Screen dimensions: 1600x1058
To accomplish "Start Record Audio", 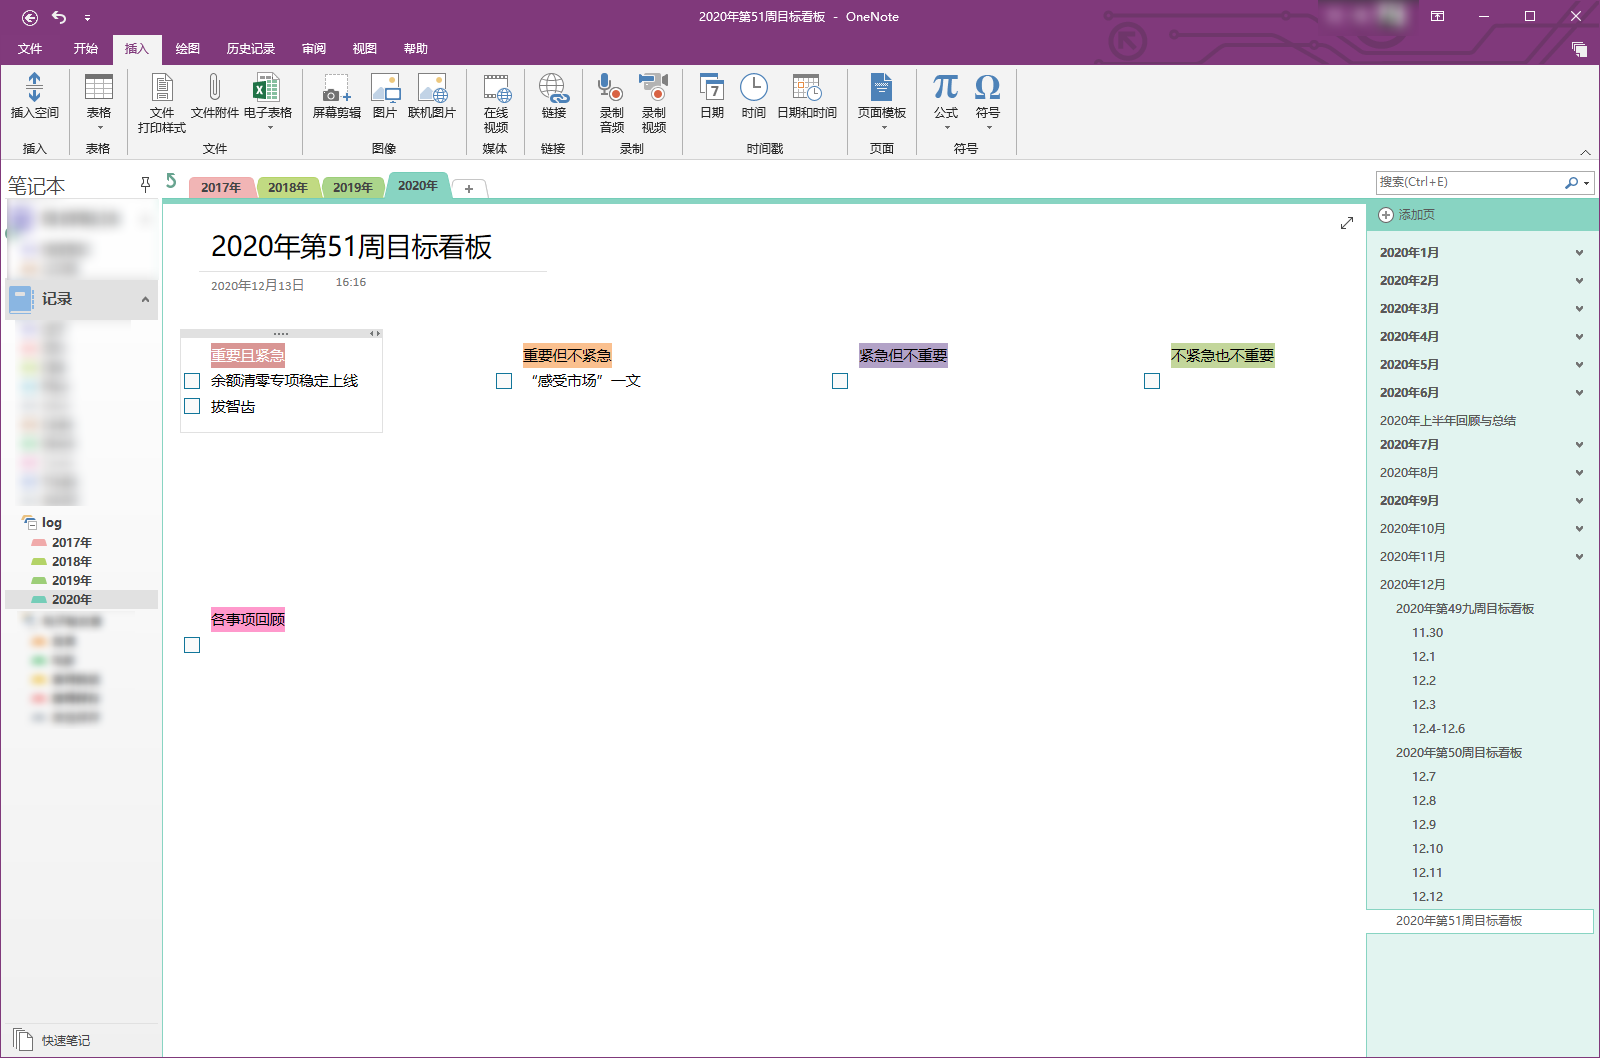I will 611,103.
